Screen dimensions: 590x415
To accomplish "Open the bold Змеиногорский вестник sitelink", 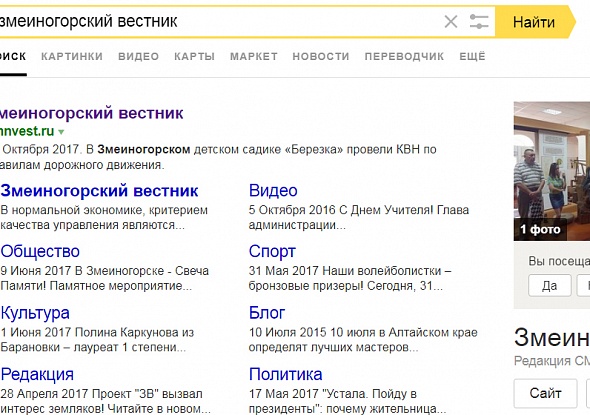I will [x=99, y=191].
